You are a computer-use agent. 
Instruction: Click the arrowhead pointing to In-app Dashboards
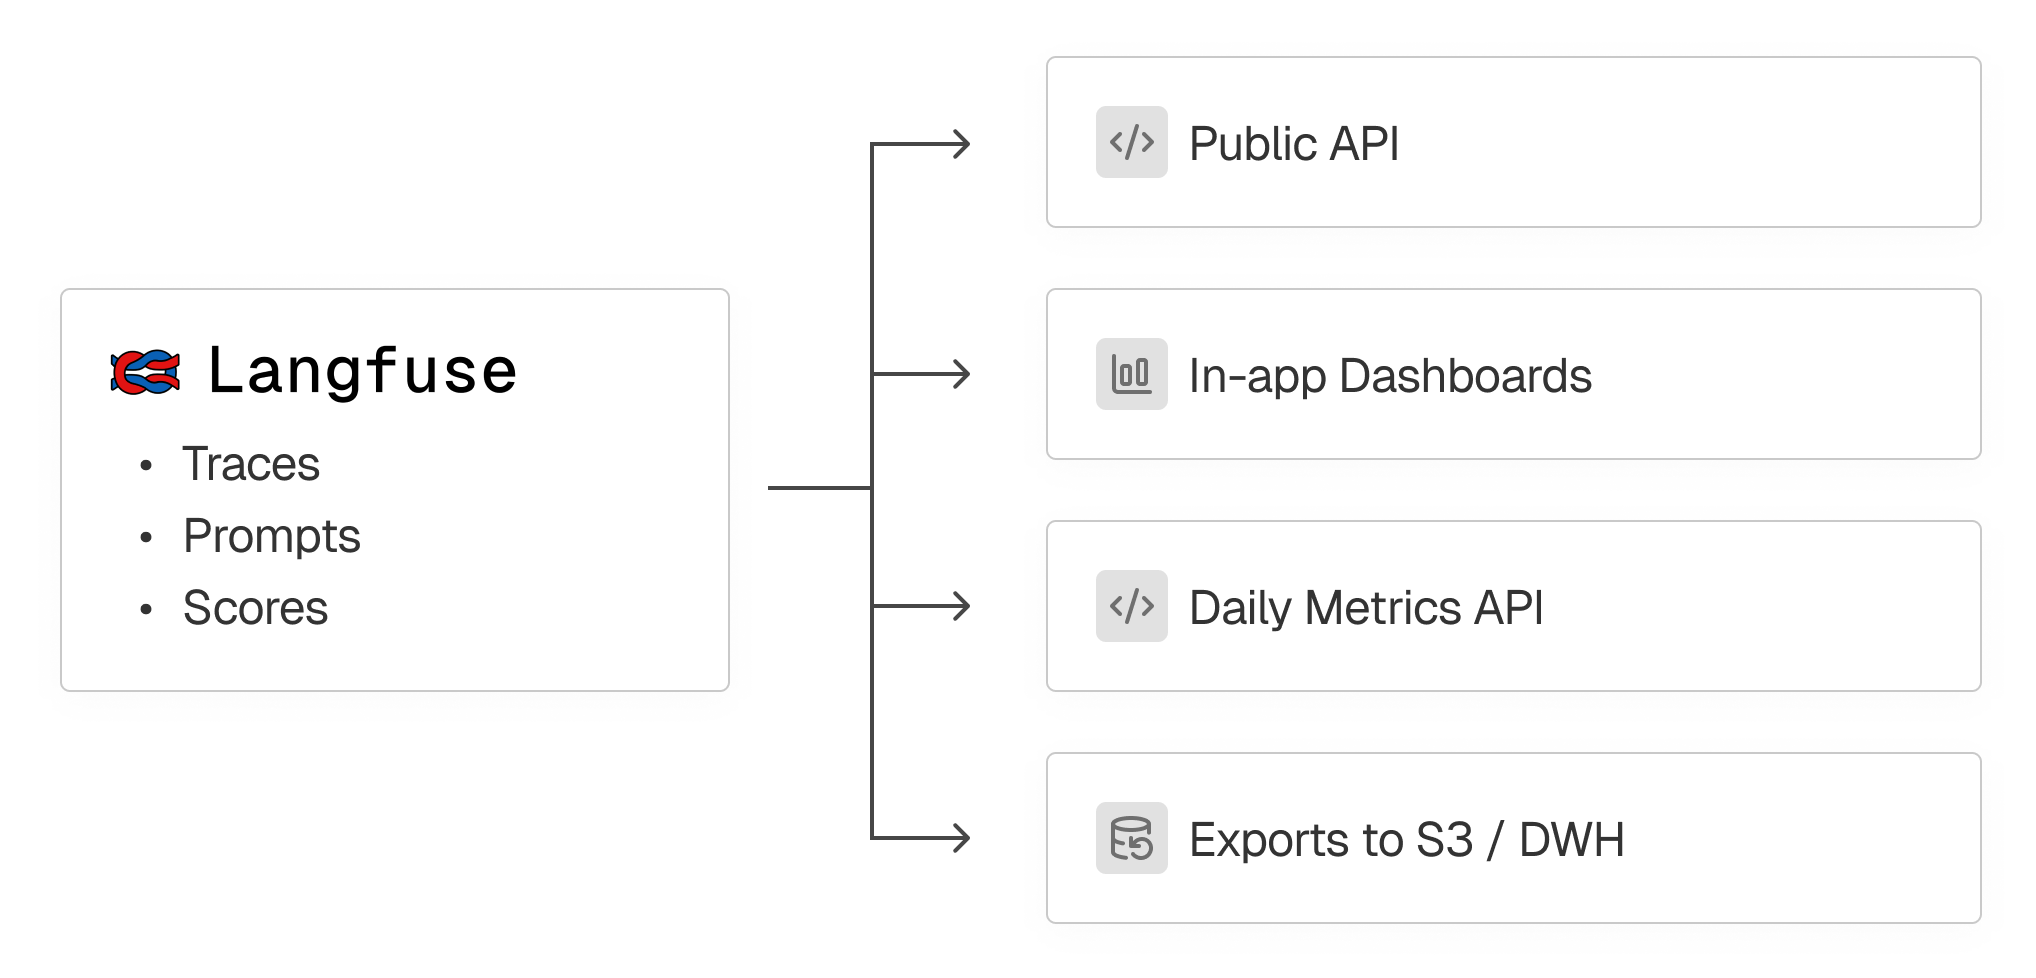961,375
